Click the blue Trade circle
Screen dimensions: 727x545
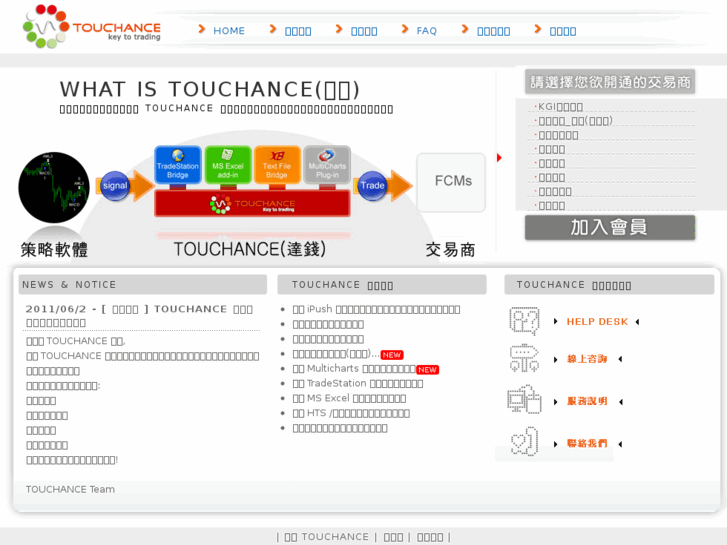[372, 186]
